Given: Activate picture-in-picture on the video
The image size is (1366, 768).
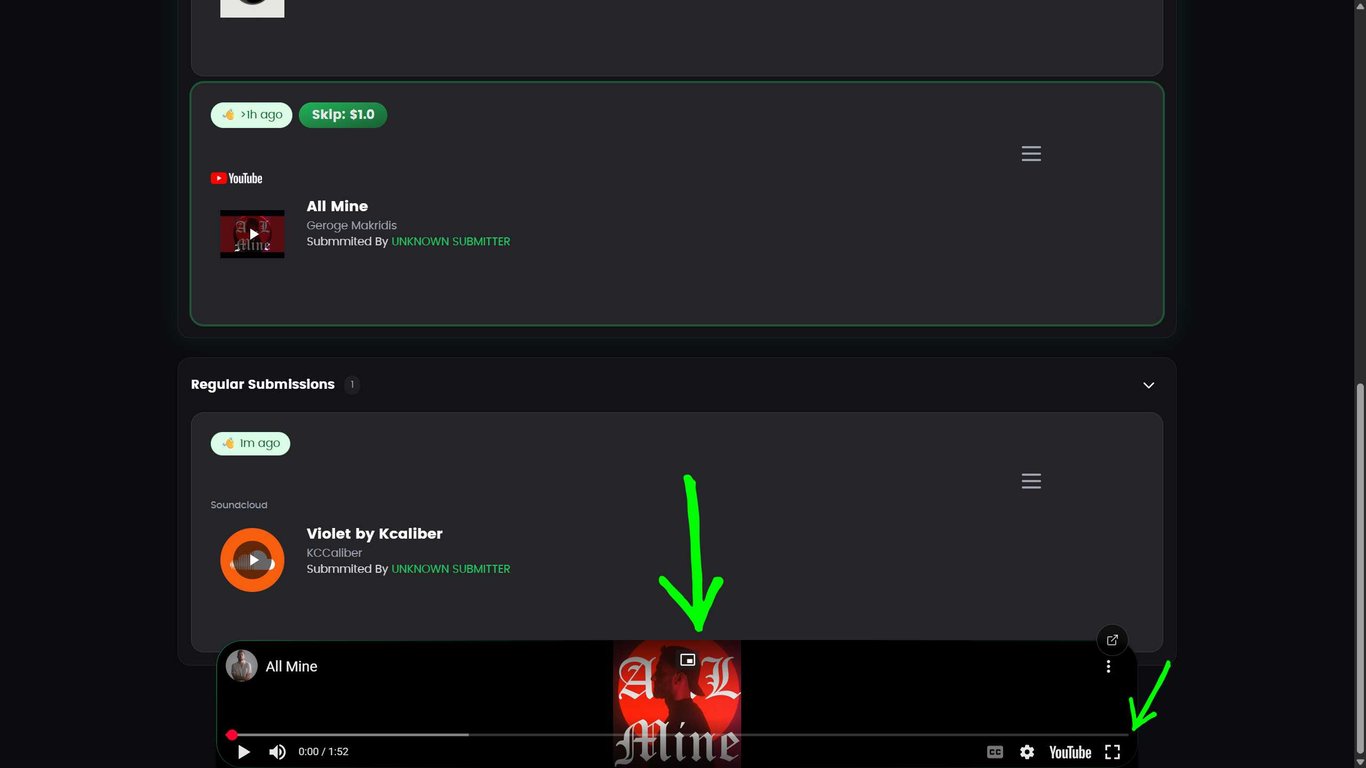Looking at the screenshot, I should tap(687, 660).
